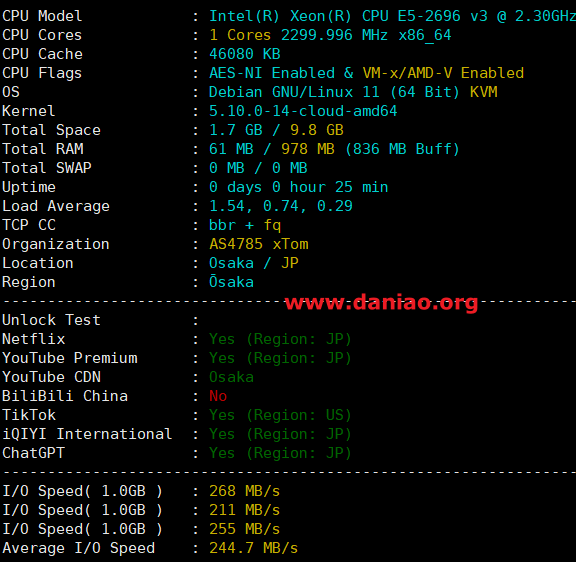
Task: Click TikTok 'Yes (Region: US)' result
Action: point(280,415)
